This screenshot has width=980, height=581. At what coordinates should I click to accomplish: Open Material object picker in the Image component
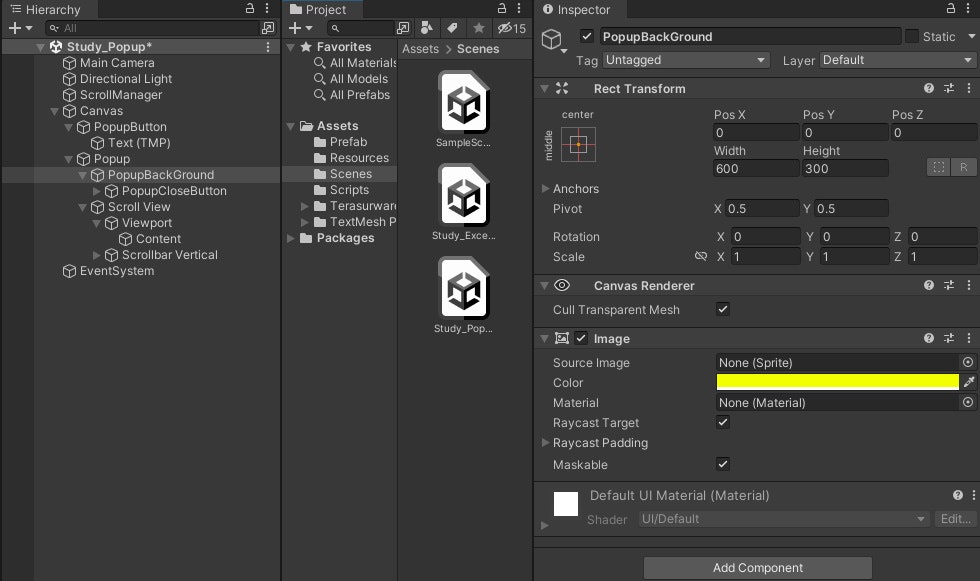click(968, 402)
